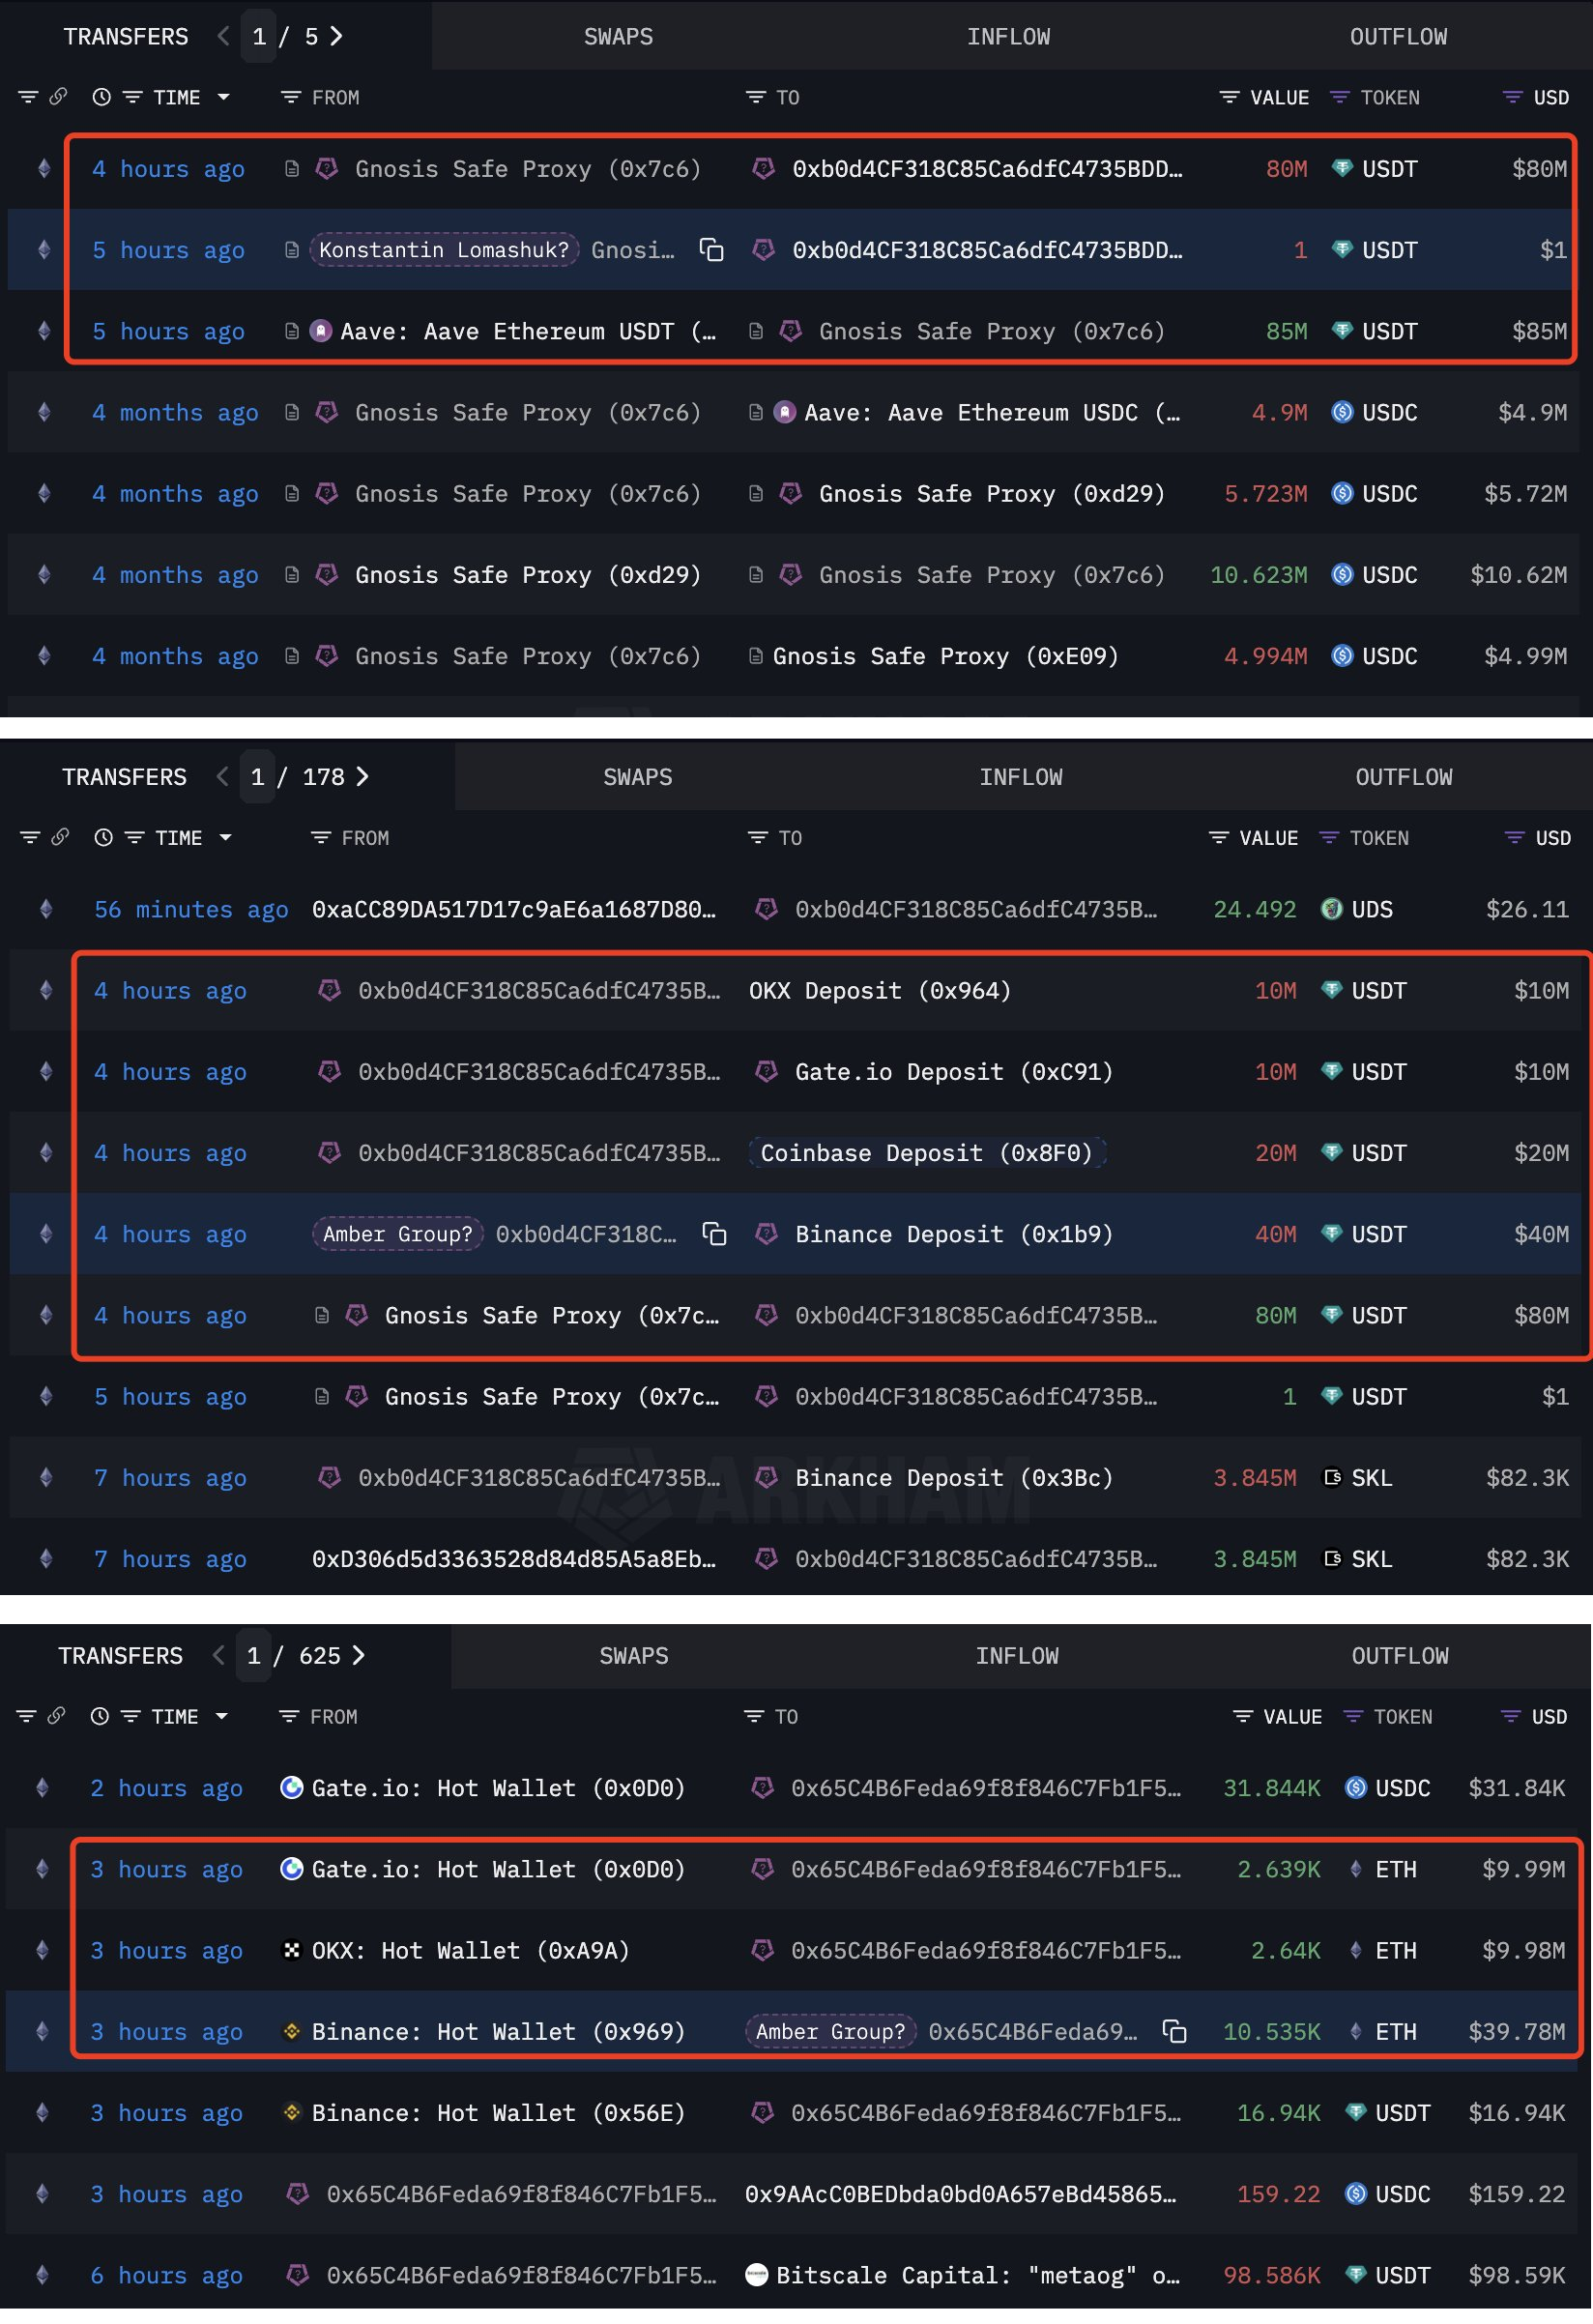Copy the Amber Group 0xb0d4CF318C address

[714, 1234]
